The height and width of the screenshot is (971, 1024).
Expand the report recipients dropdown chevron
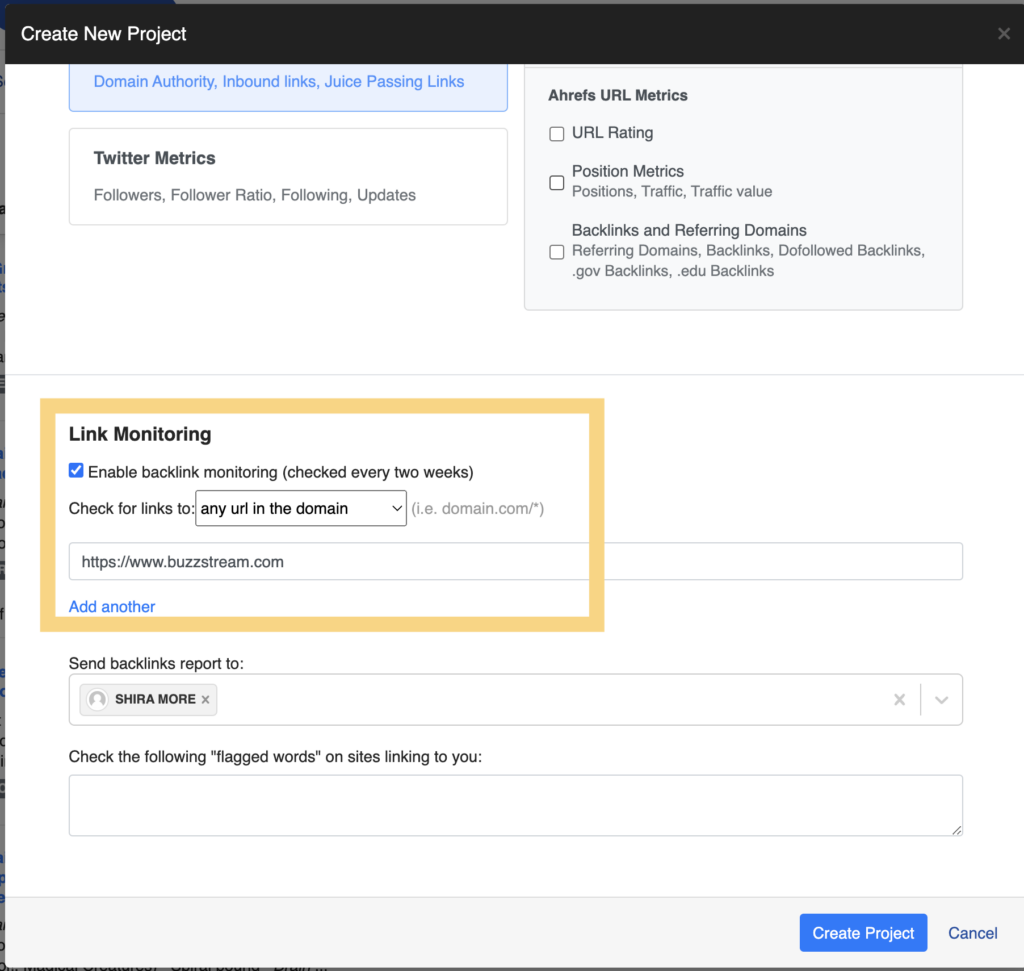pos(941,700)
